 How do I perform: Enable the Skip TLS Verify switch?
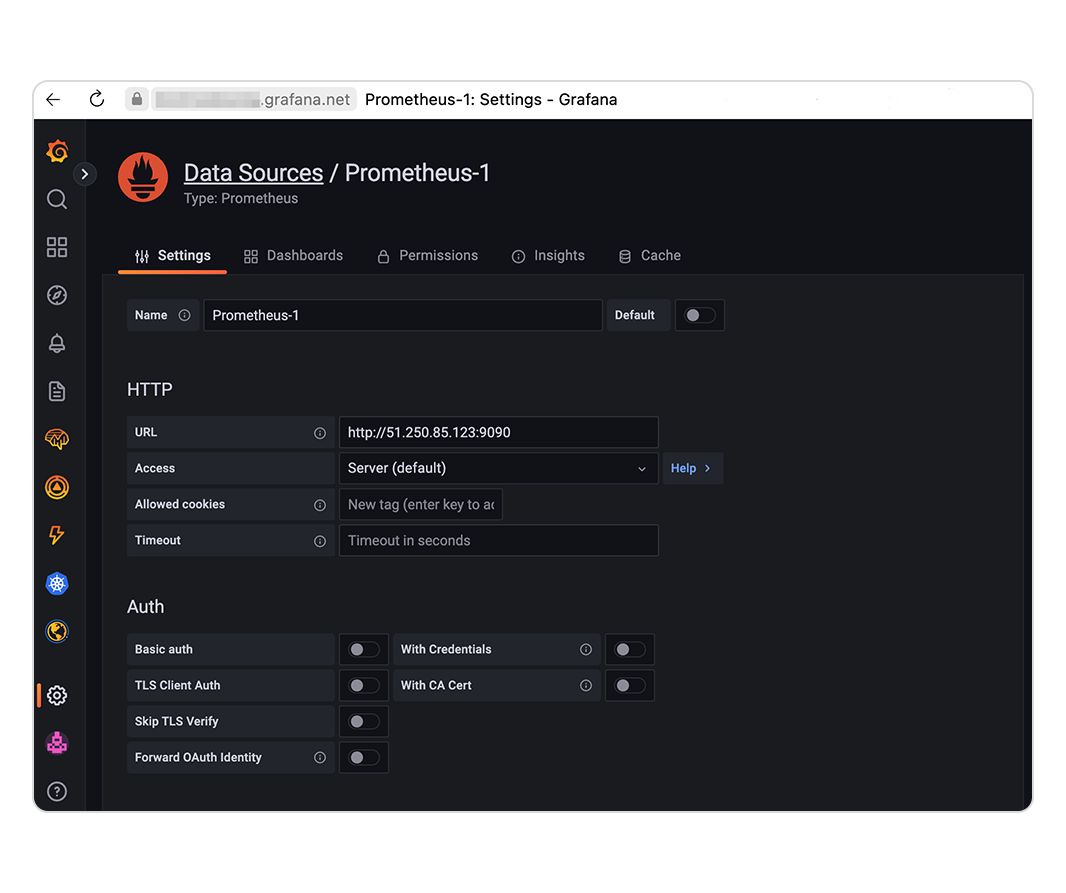(364, 722)
